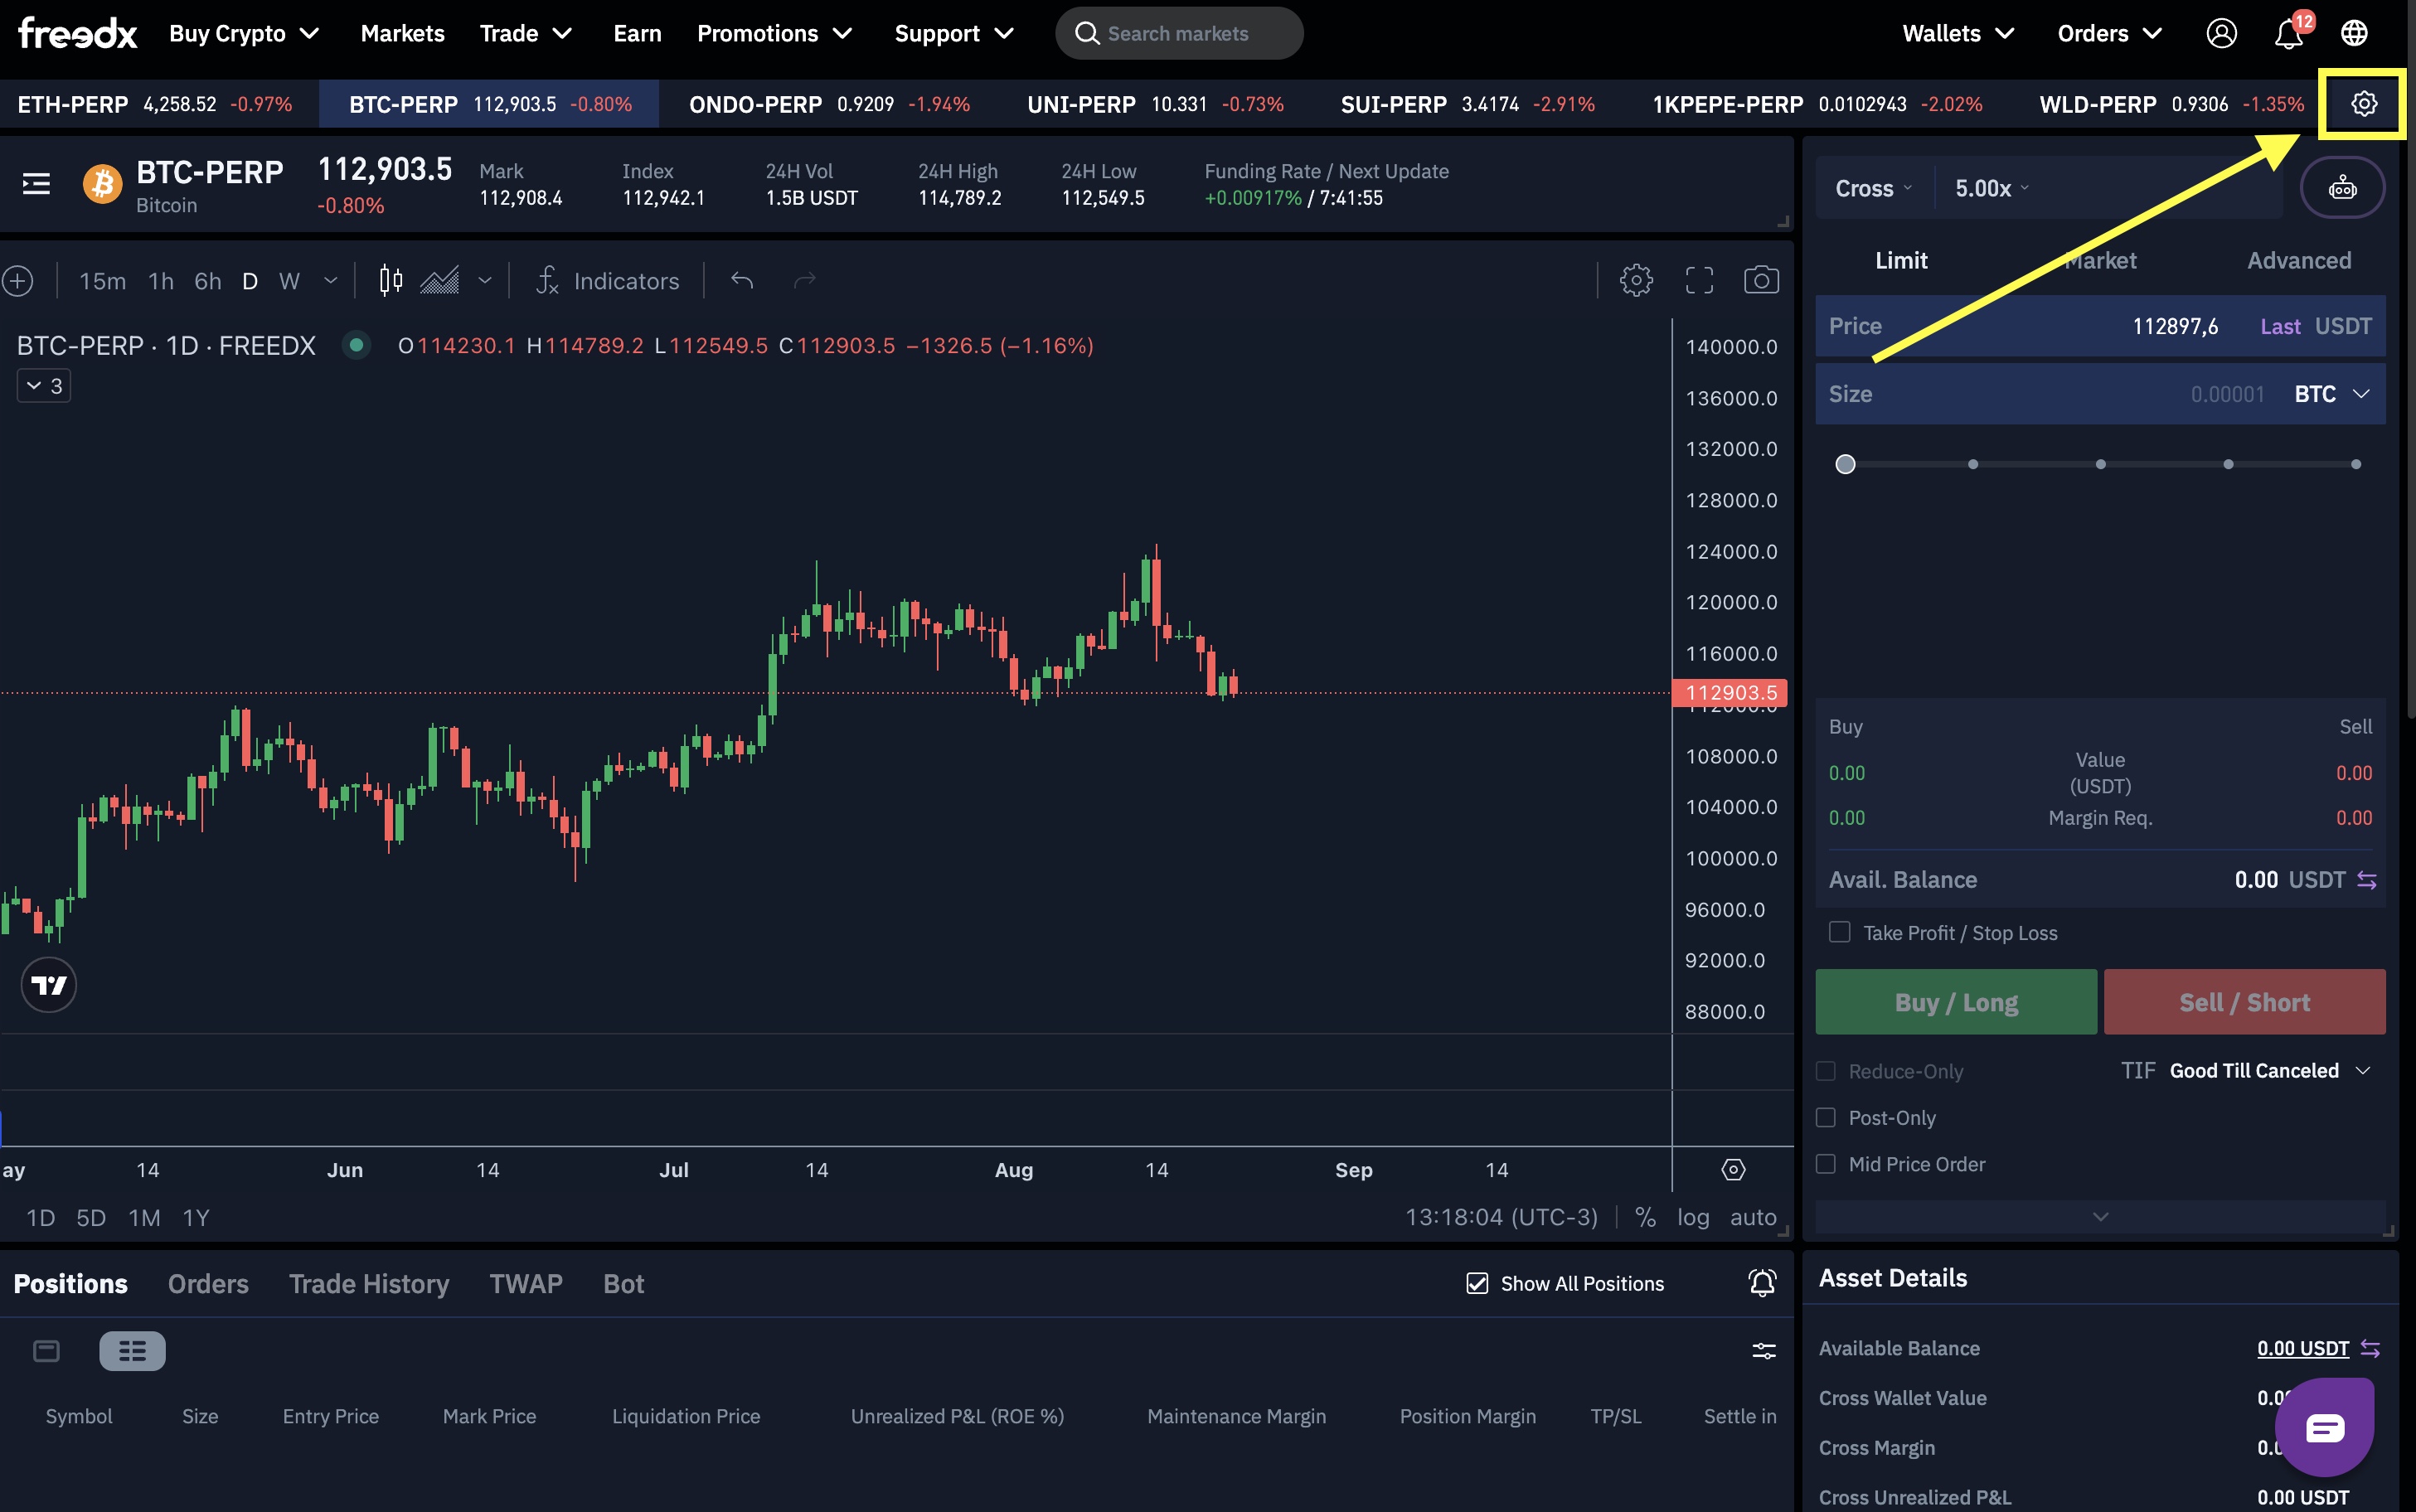Open the ticker bar settings gear
2416x1512 pixels.
(2363, 104)
